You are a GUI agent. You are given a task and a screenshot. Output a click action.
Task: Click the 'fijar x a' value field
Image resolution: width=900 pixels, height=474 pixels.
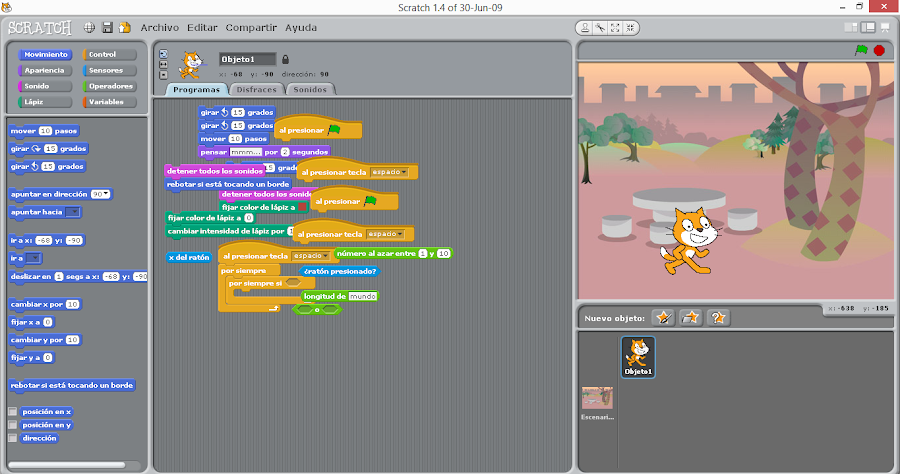(x=48, y=323)
